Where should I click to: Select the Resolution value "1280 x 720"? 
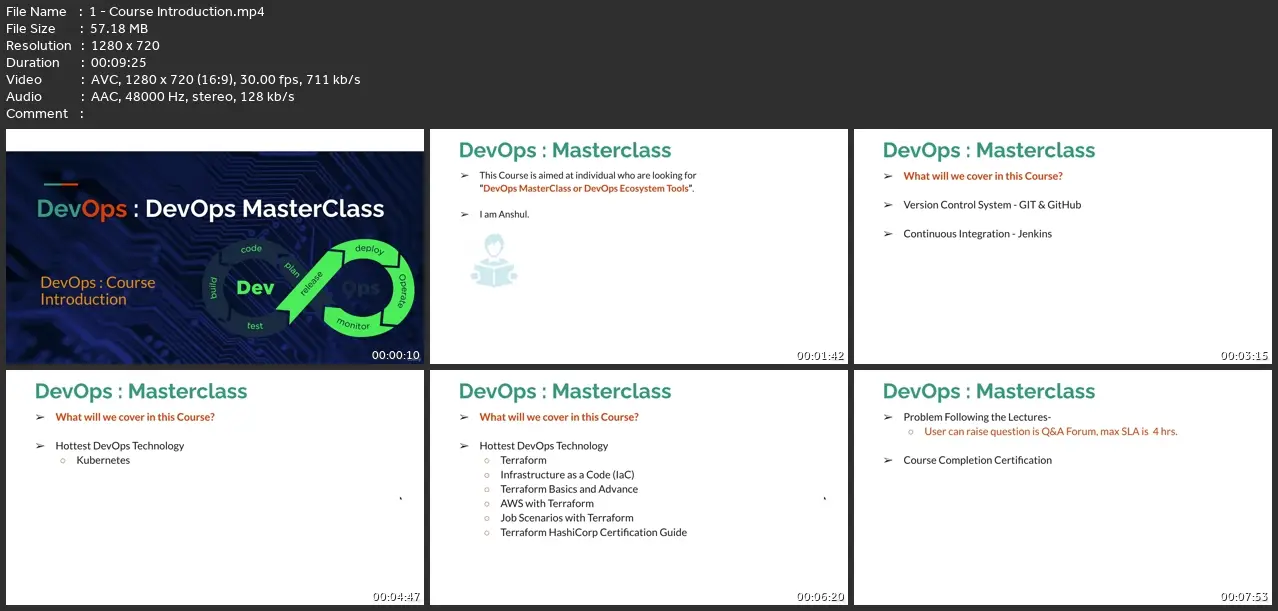(125, 46)
